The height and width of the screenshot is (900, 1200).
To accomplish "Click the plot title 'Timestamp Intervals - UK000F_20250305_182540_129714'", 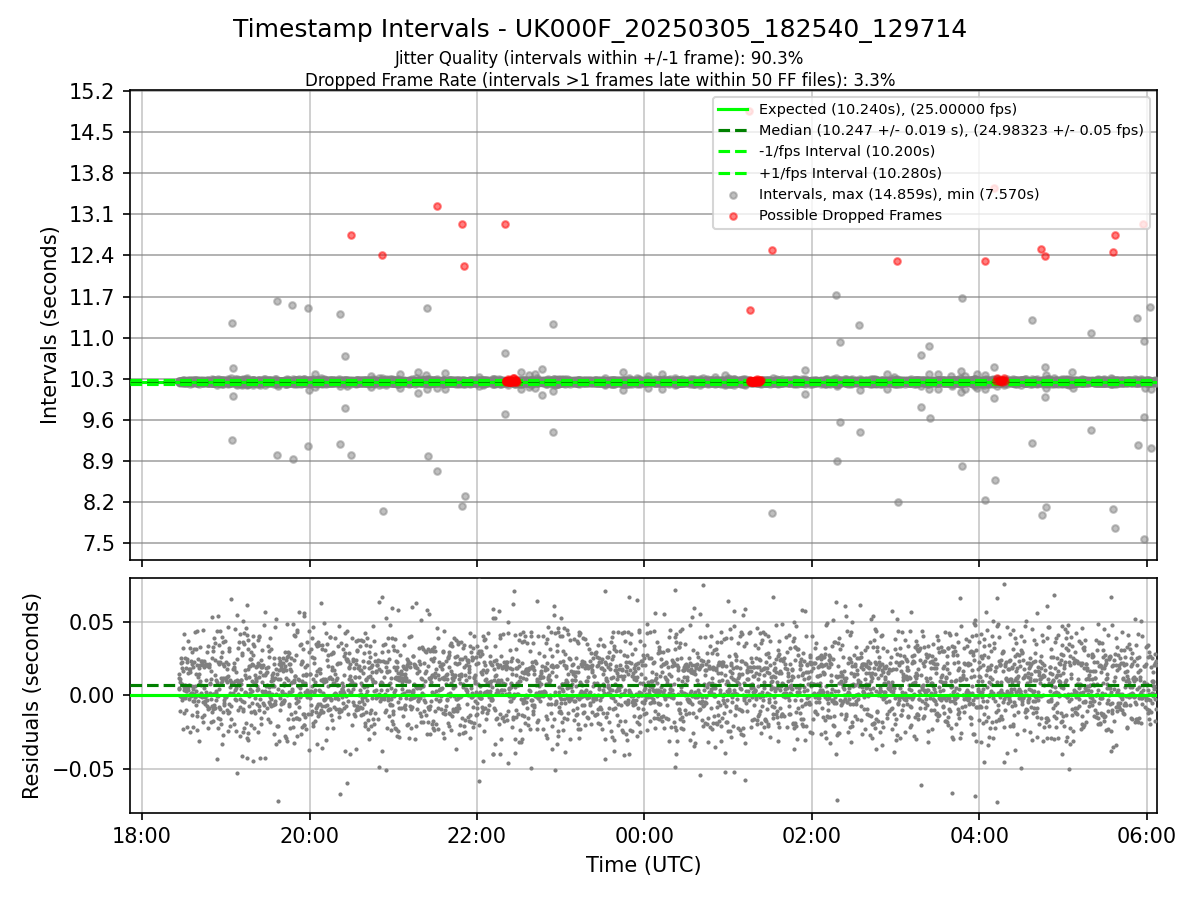I will point(600,29).
